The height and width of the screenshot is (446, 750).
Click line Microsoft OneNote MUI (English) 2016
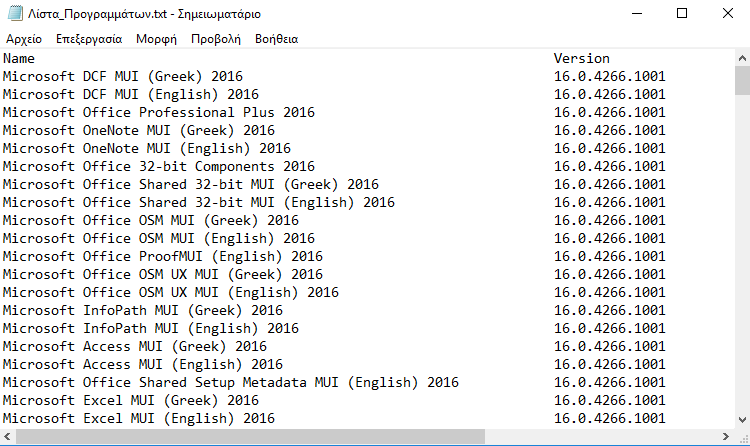point(147,148)
